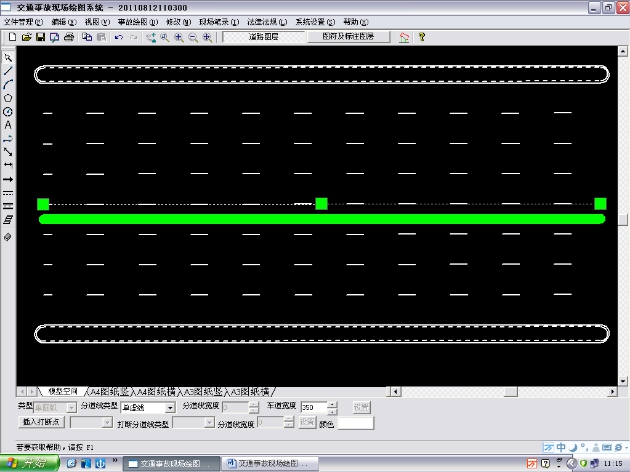The width and height of the screenshot is (630, 472).
Task: Click the house icon in toolbar
Action: 404,37
